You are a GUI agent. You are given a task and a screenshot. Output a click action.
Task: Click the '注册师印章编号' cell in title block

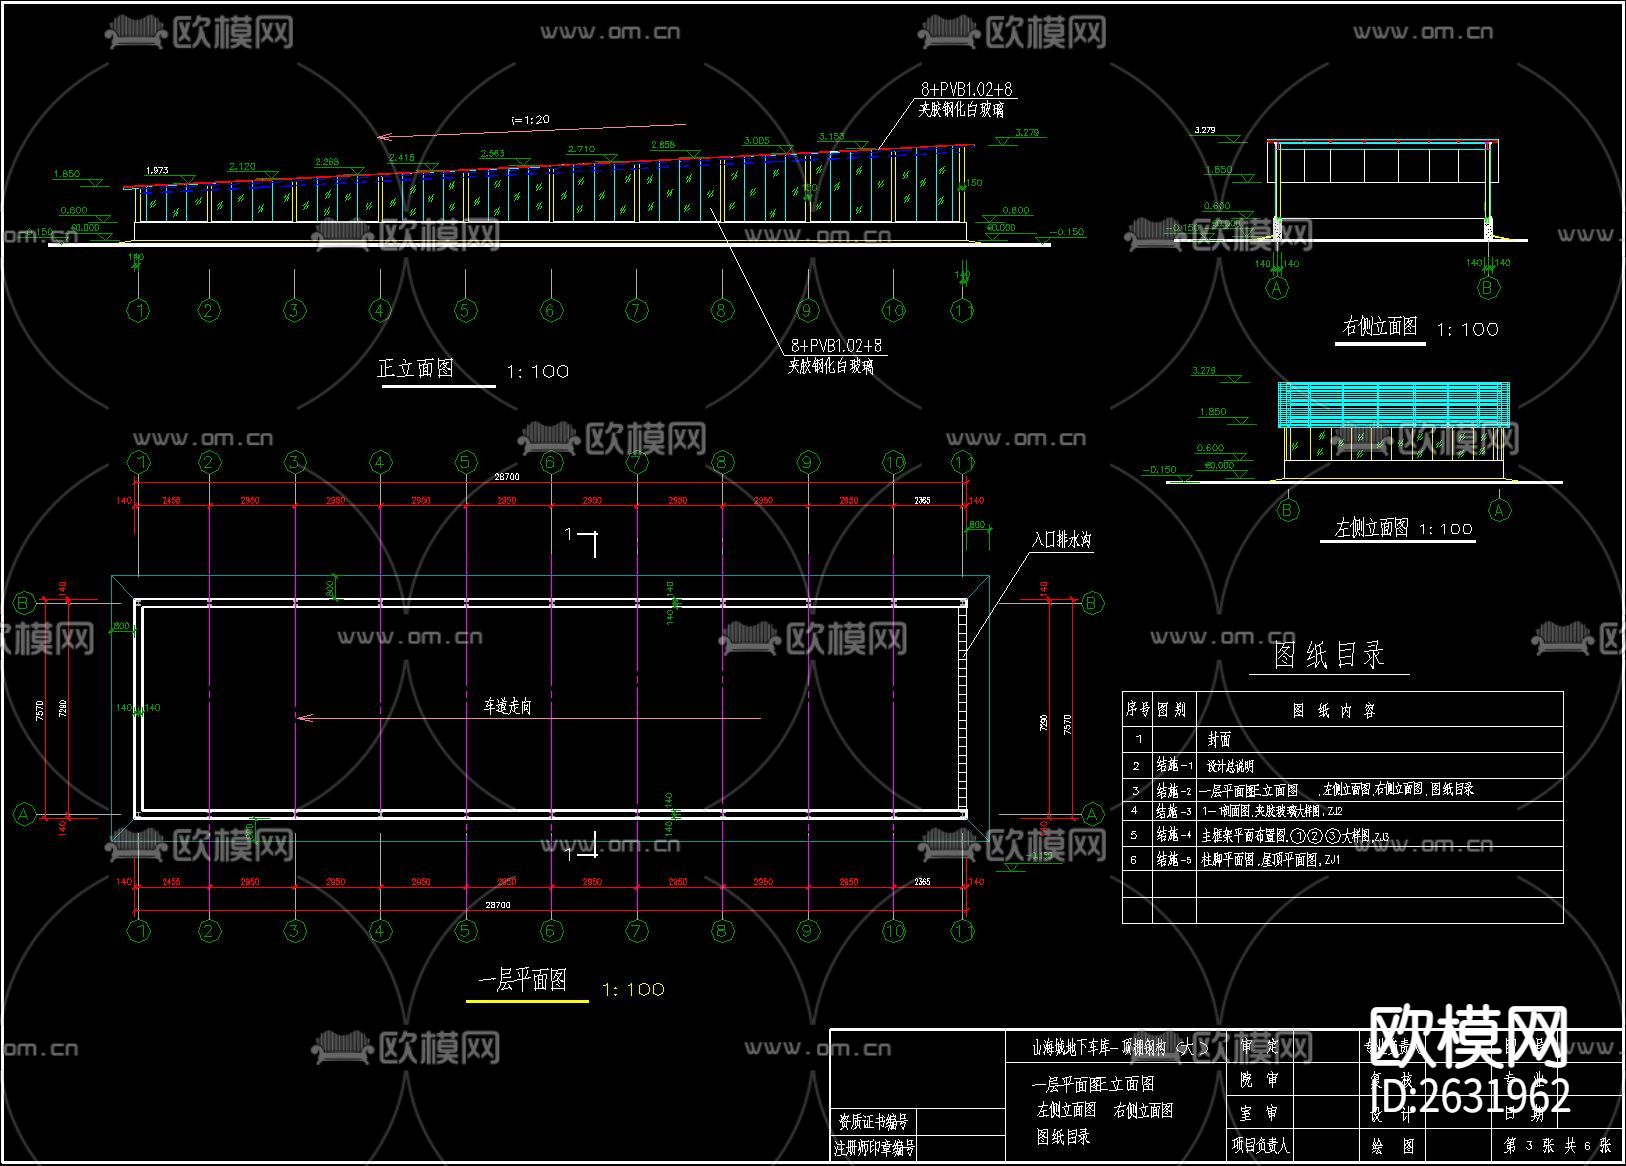click(875, 1148)
